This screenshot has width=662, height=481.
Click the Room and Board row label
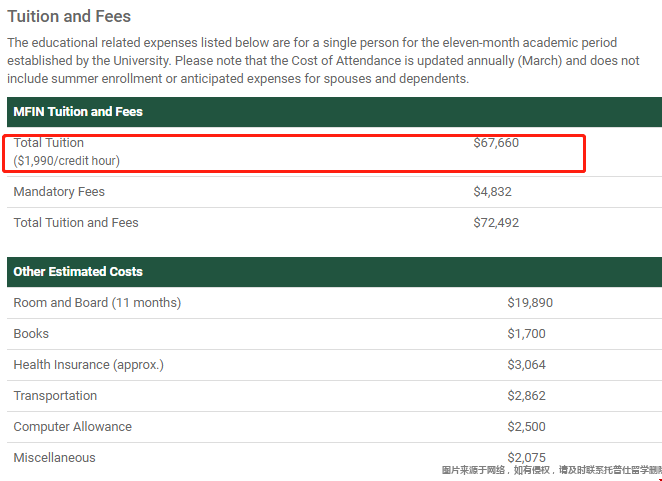tap(97, 303)
